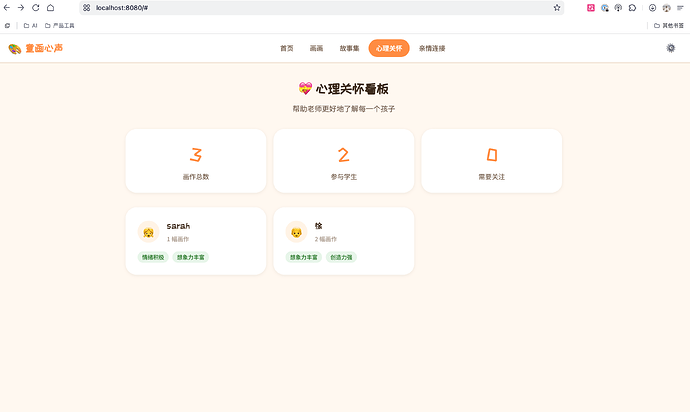
Task: Select the 心理关怀 nav tab
Action: (389, 48)
